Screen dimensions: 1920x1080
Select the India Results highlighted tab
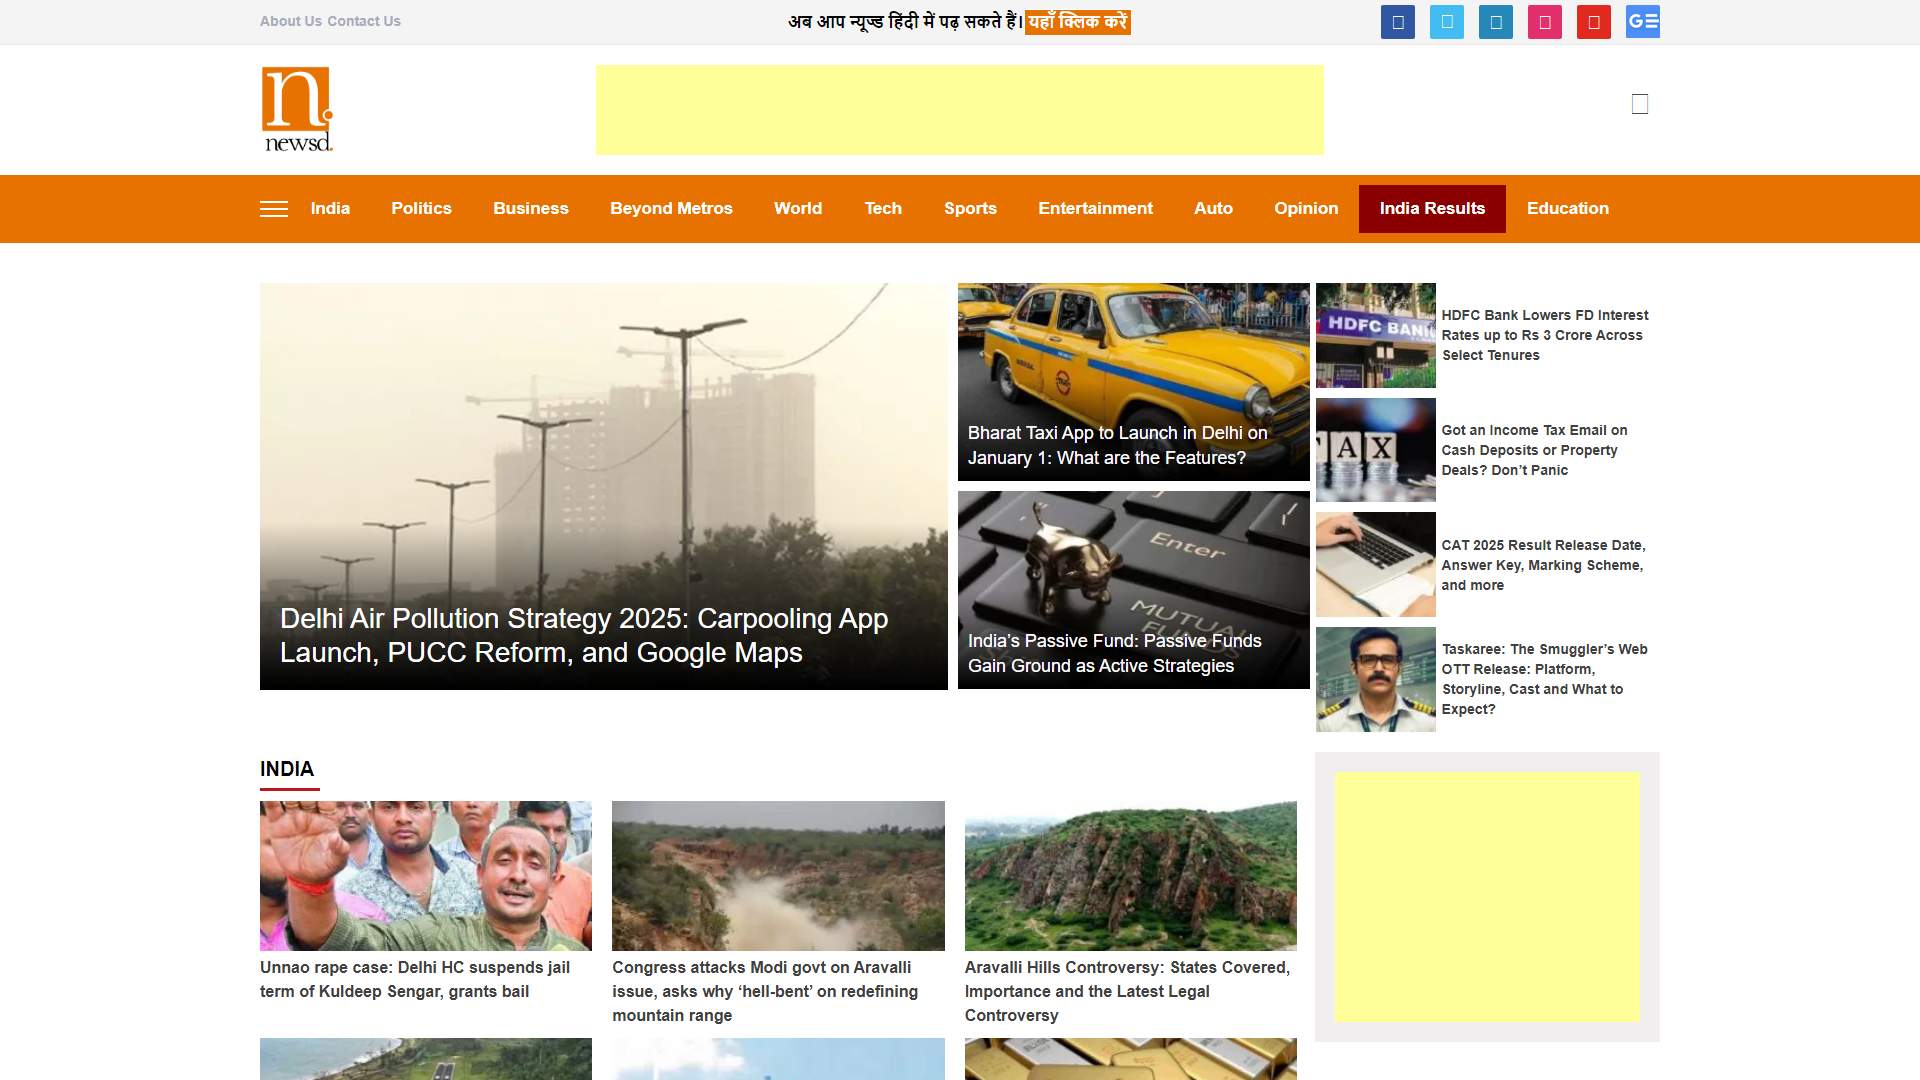pos(1431,209)
